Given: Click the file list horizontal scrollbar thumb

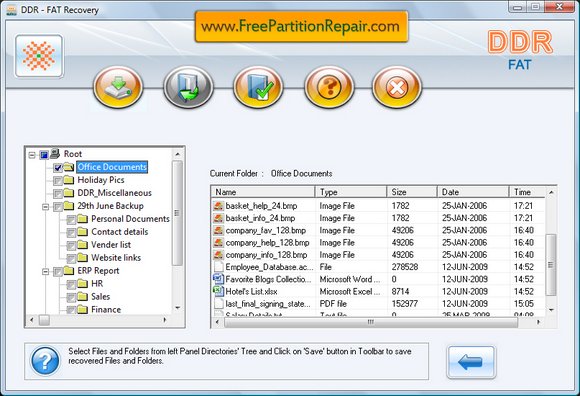Looking at the screenshot, I should point(371,322).
